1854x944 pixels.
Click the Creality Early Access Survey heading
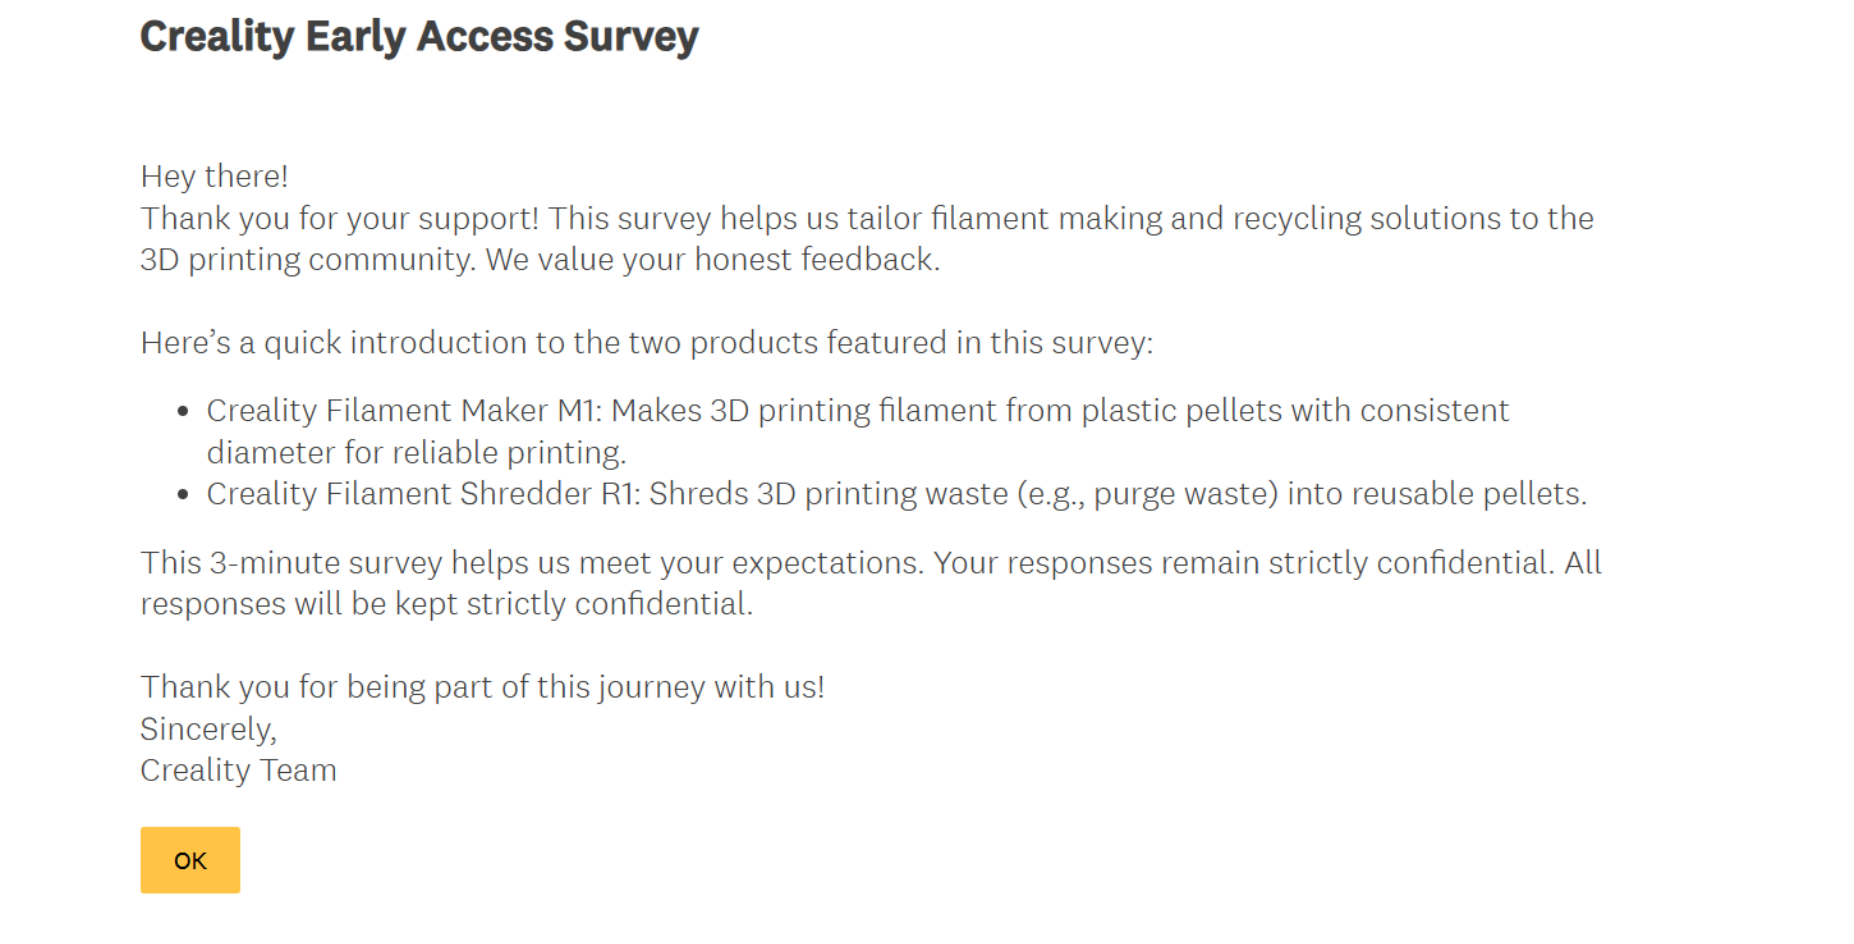(x=419, y=37)
